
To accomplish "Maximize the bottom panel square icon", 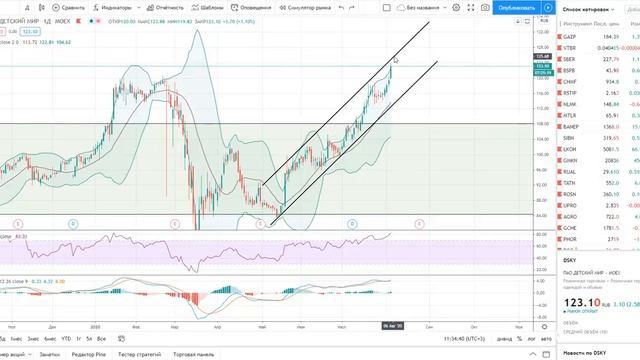I will click(546, 354).
